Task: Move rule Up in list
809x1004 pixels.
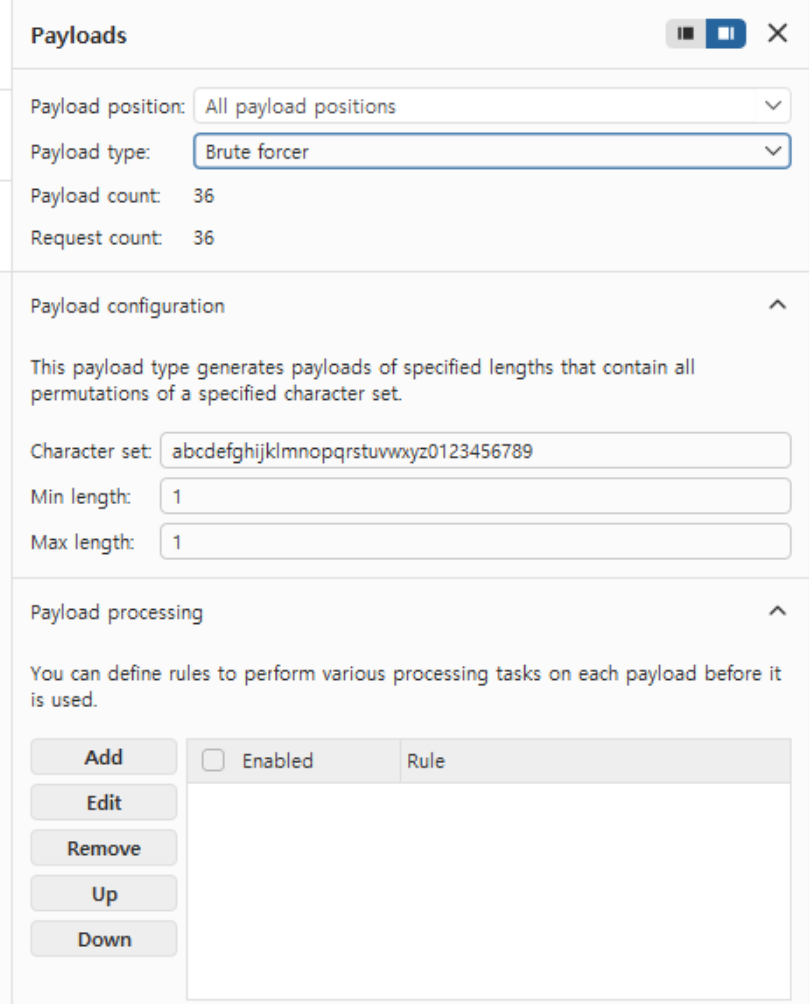Action: 104,893
